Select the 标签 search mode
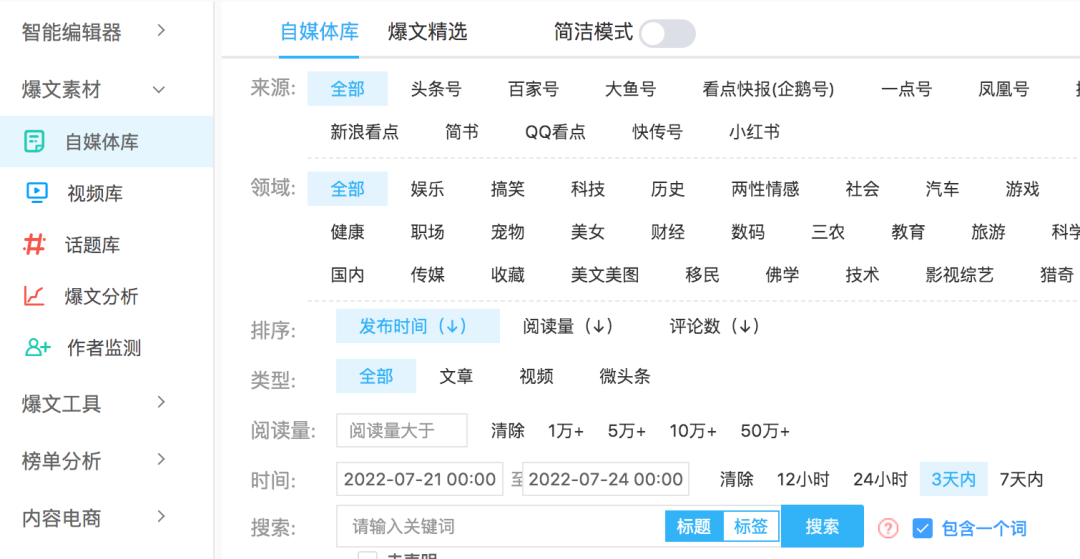 click(751, 527)
